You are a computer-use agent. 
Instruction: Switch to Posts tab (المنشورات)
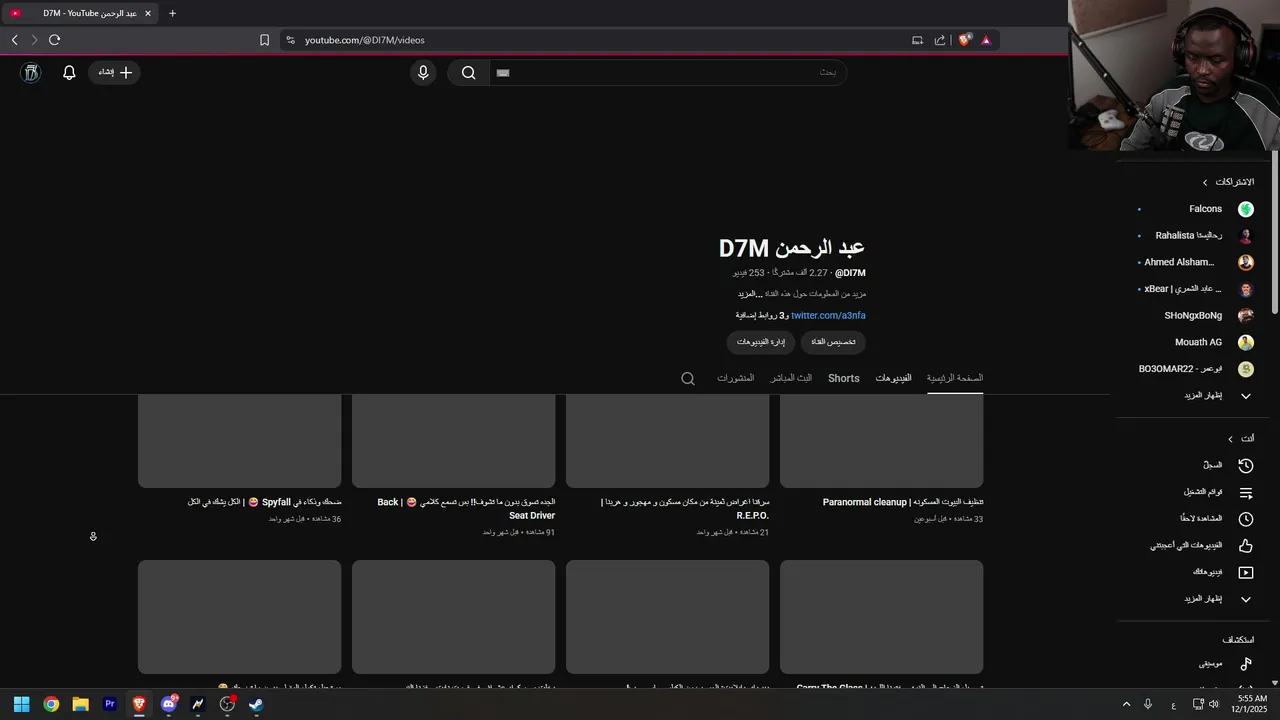click(735, 378)
